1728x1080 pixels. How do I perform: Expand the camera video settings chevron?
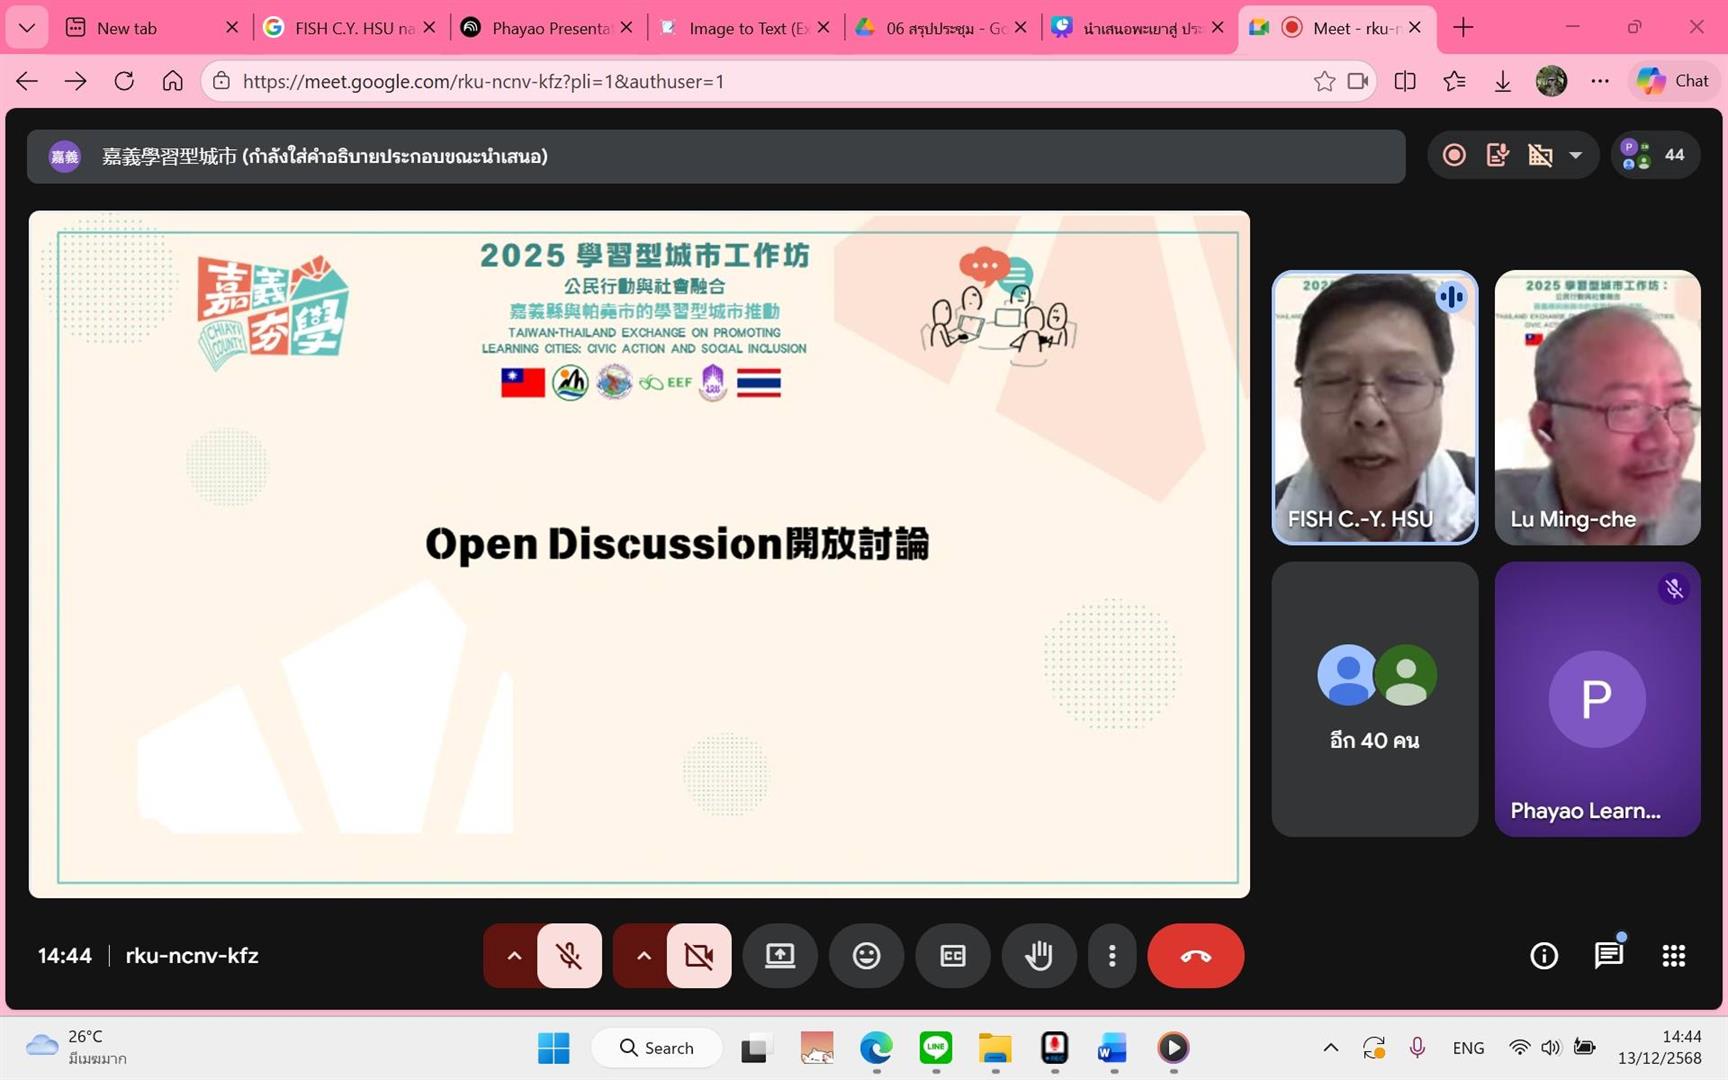[x=644, y=956]
